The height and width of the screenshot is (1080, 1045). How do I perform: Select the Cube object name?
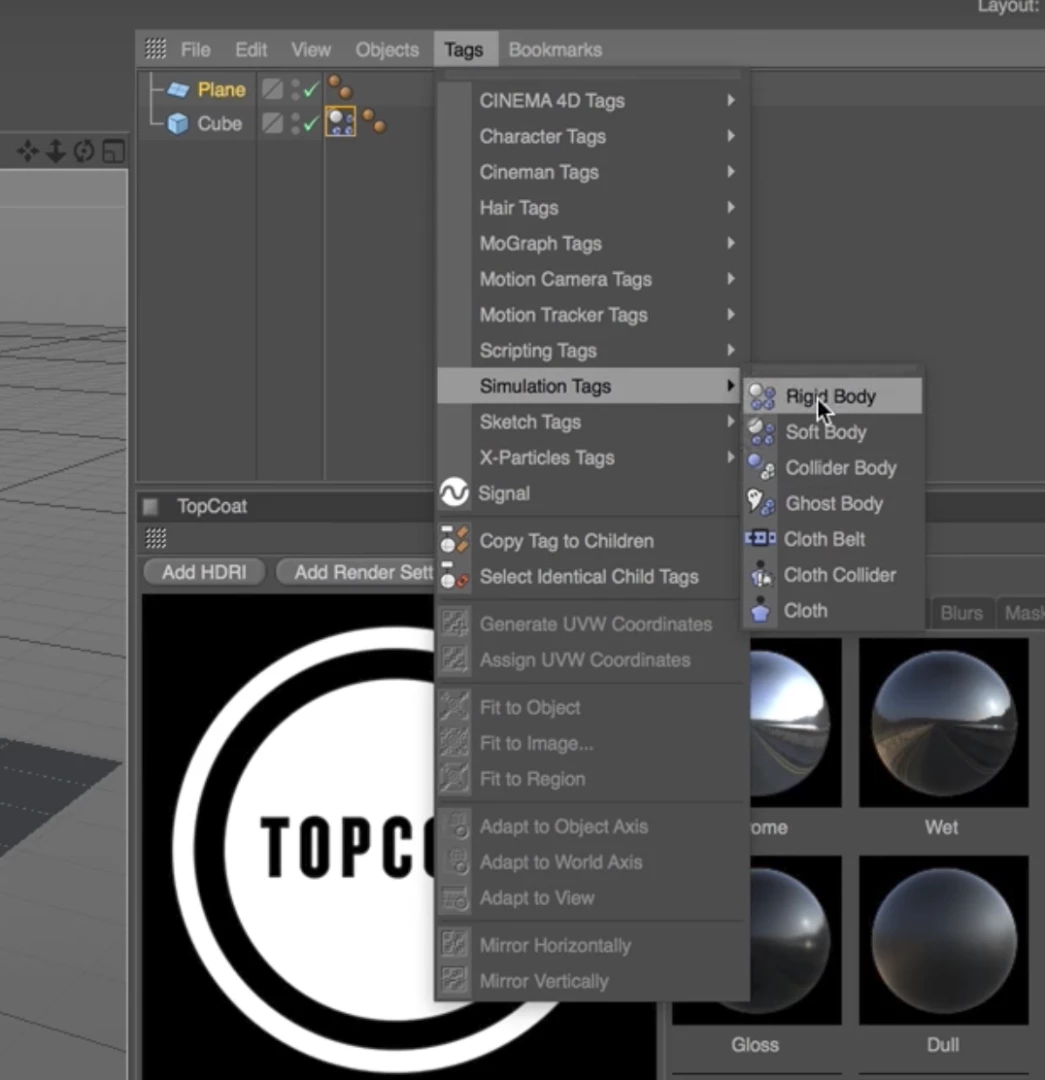coord(220,124)
